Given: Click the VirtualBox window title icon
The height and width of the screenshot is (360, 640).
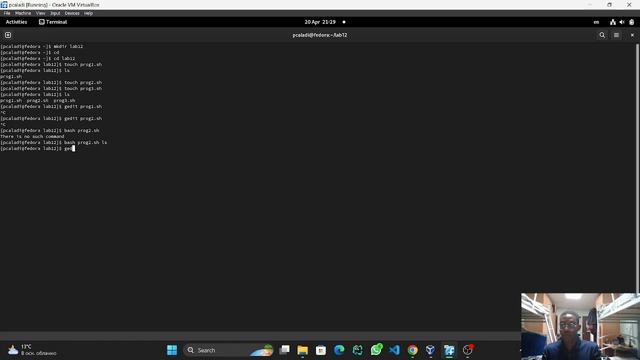Looking at the screenshot, I should coord(4,4).
